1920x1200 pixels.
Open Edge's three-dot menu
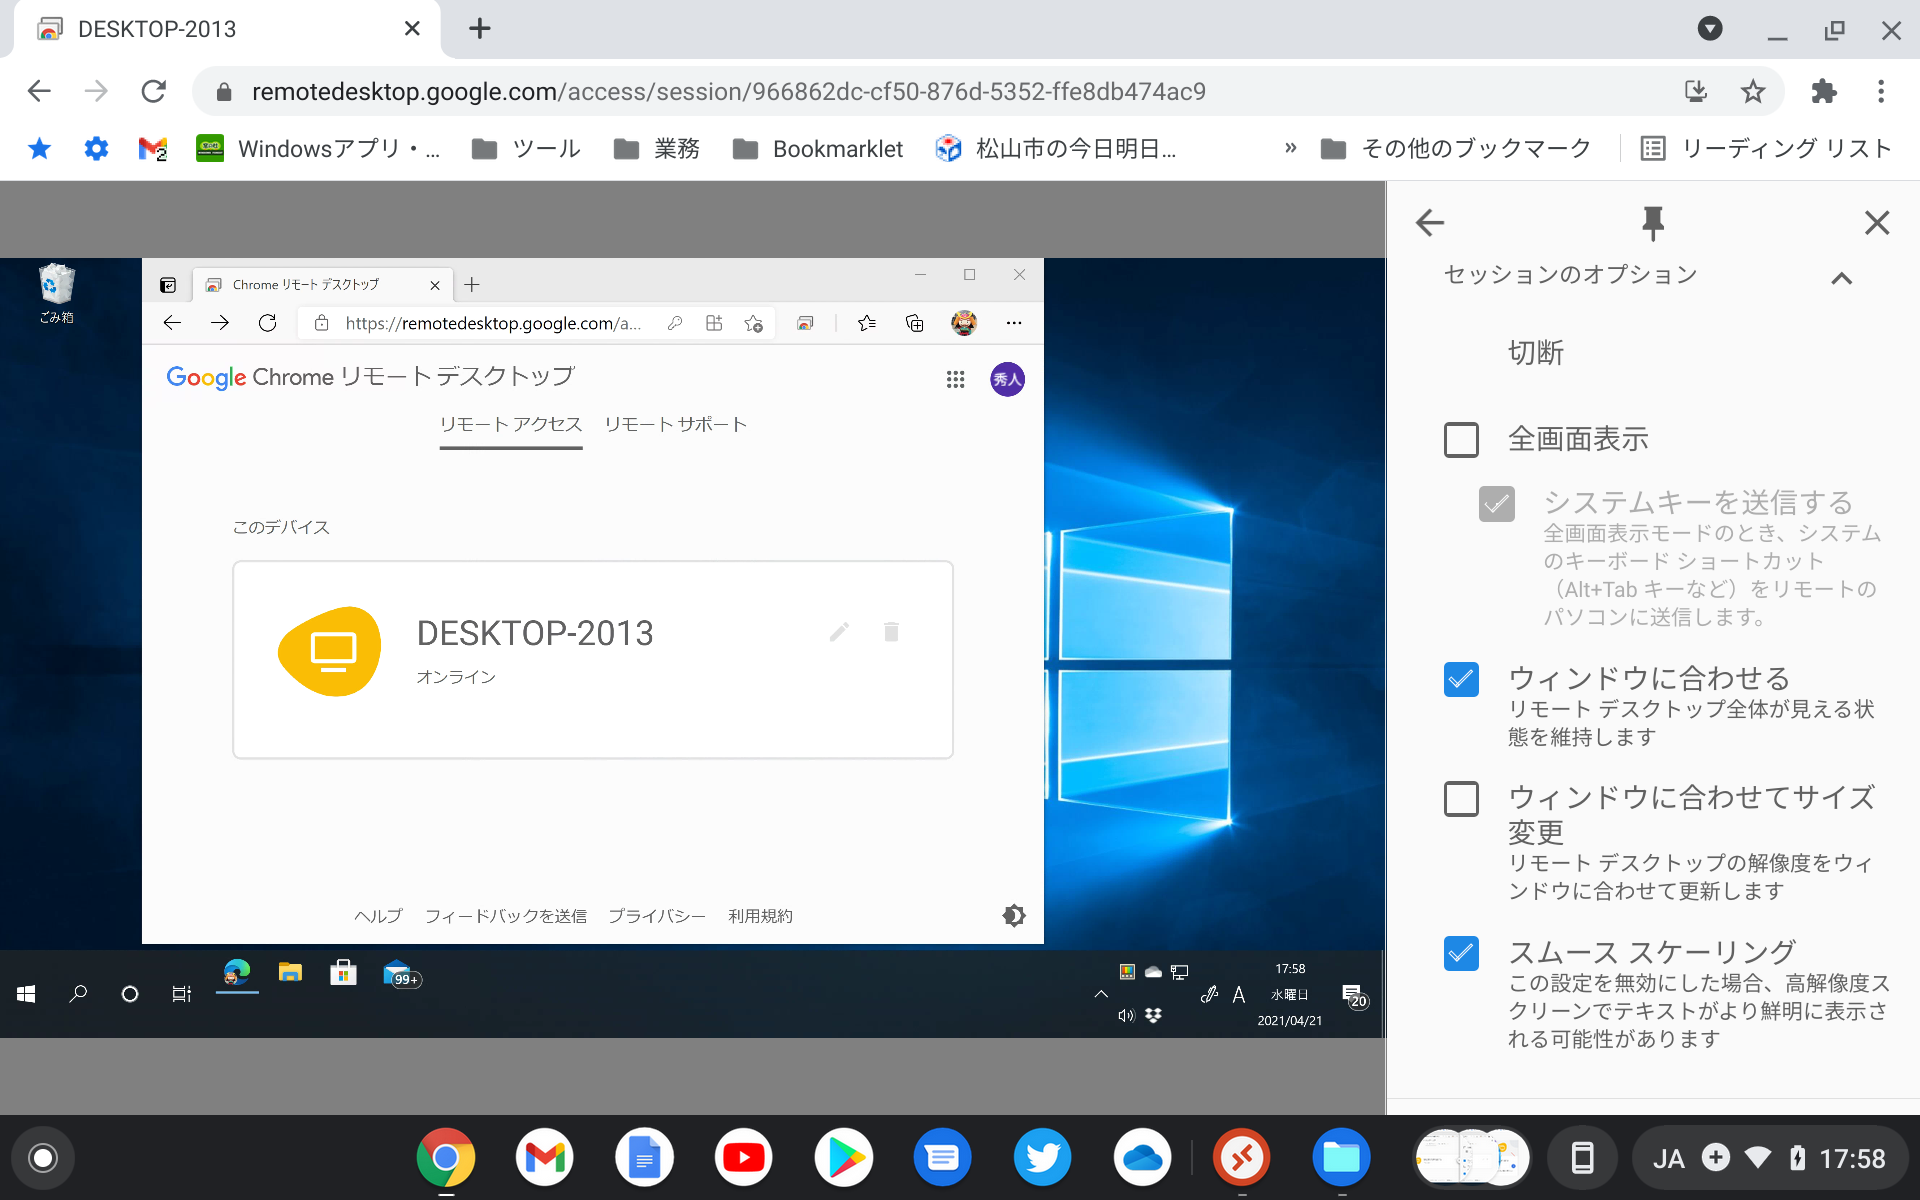(1013, 322)
